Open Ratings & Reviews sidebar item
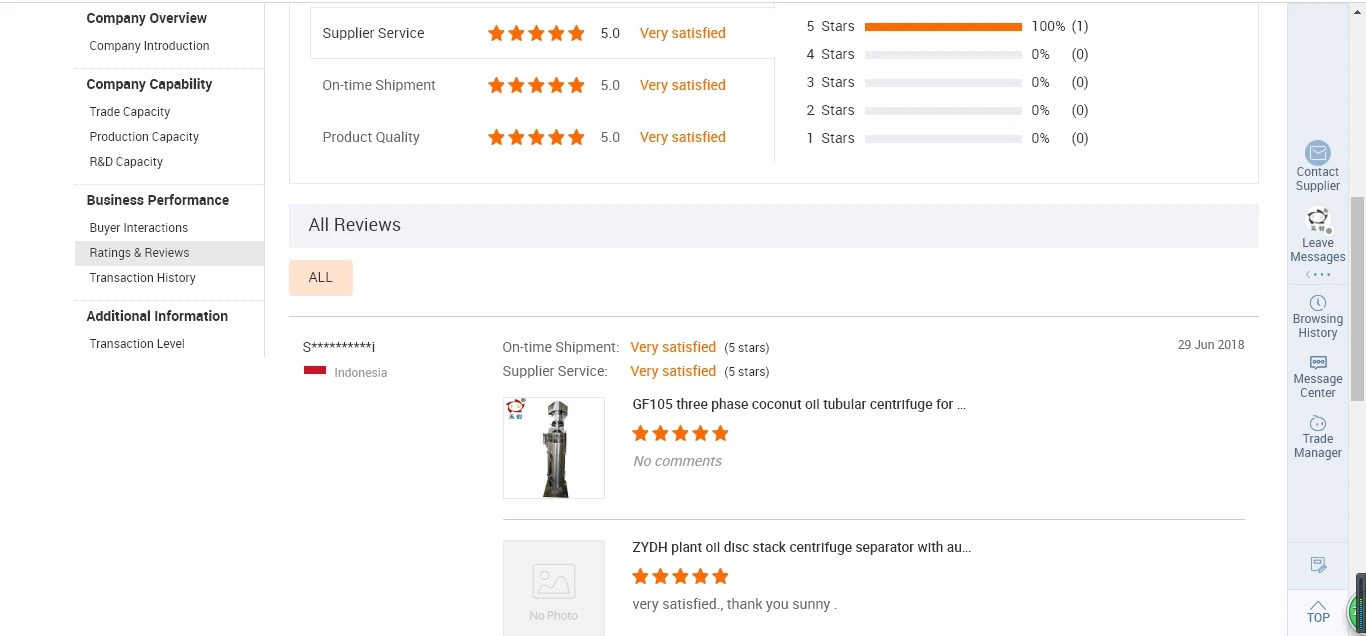This screenshot has height=636, width=1366. click(139, 253)
